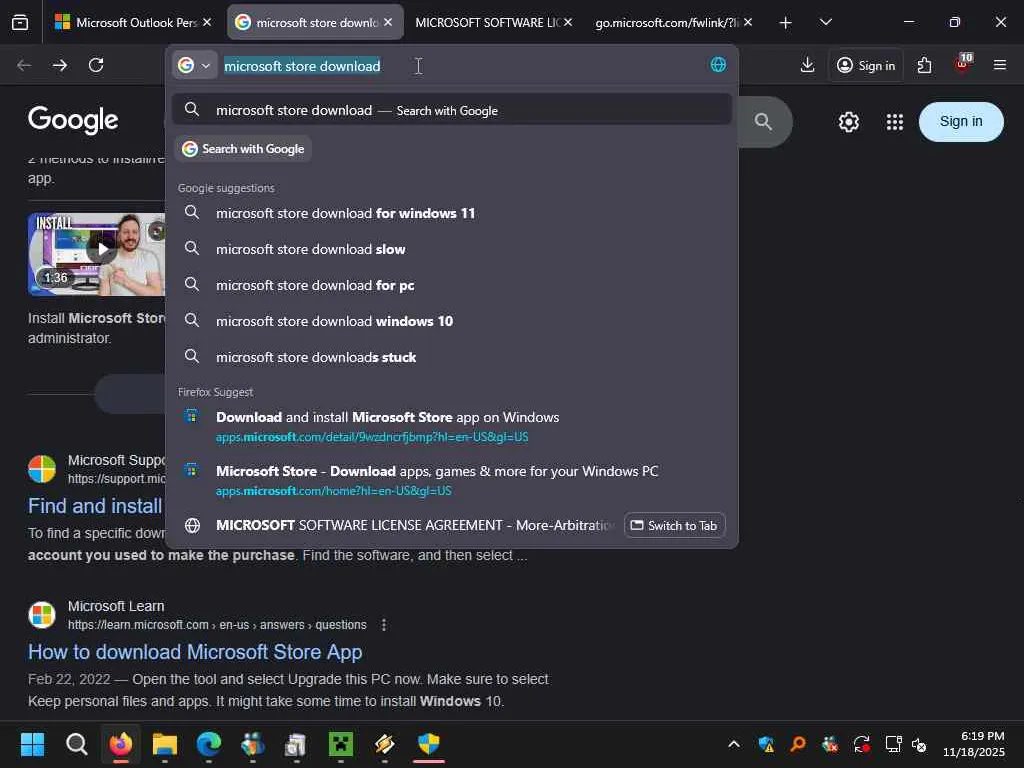Choose suggestion download for windows 11
1024x768 pixels.
[x=451, y=213]
